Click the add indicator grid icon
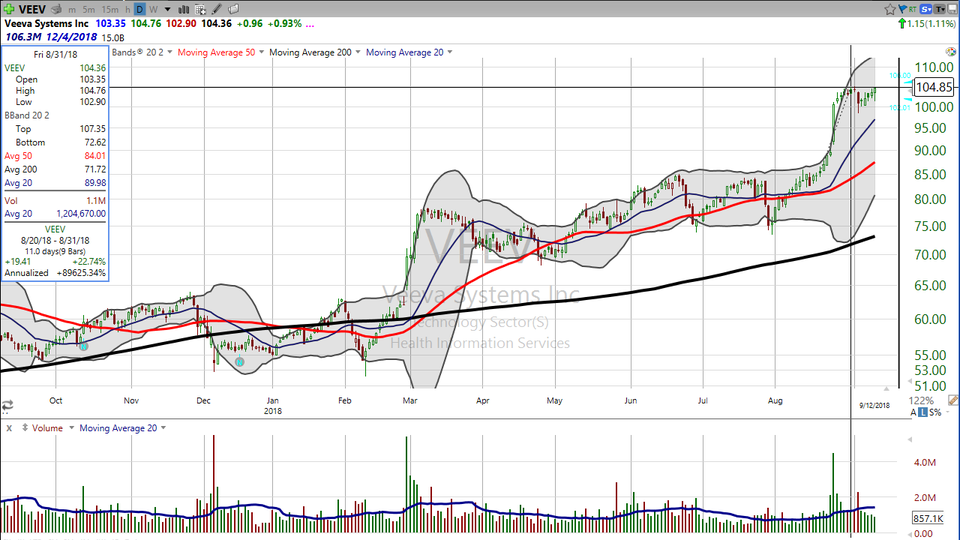The height and width of the screenshot is (540, 960). (200, 9)
